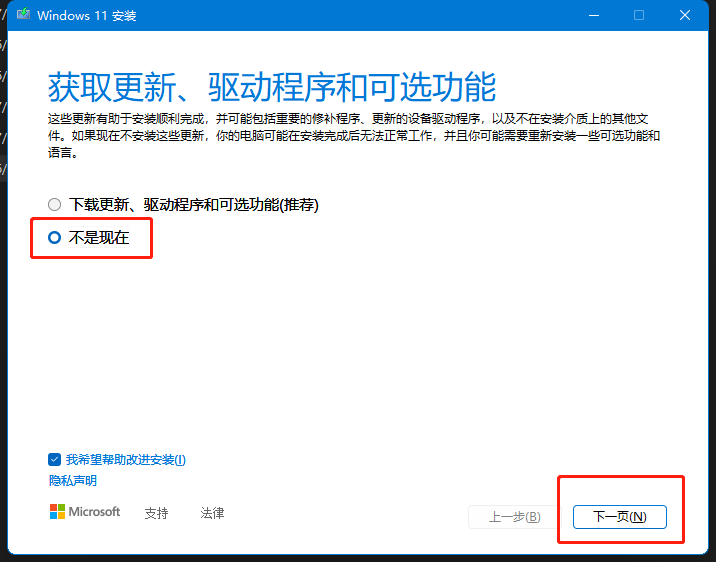
Task: Open the 法律 link
Action: pos(212,513)
